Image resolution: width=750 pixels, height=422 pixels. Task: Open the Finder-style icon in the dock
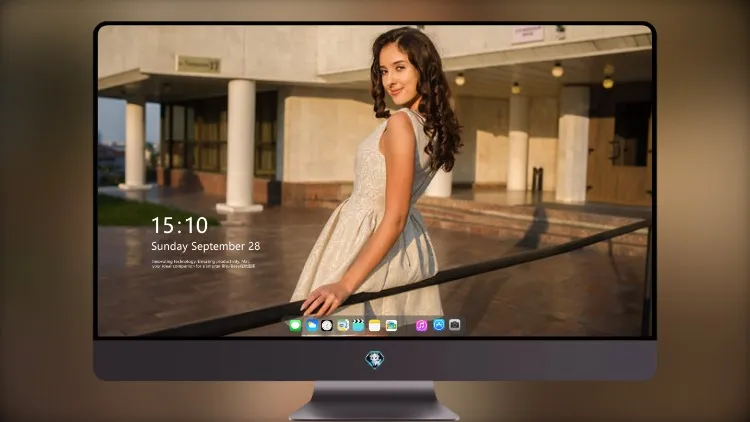pyautogui.click(x=343, y=325)
